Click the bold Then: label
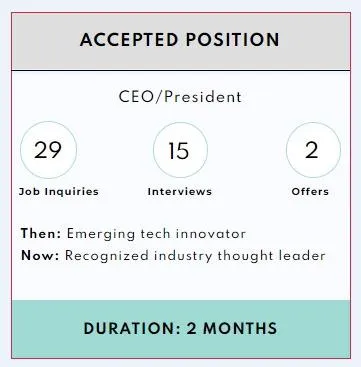 [41, 234]
